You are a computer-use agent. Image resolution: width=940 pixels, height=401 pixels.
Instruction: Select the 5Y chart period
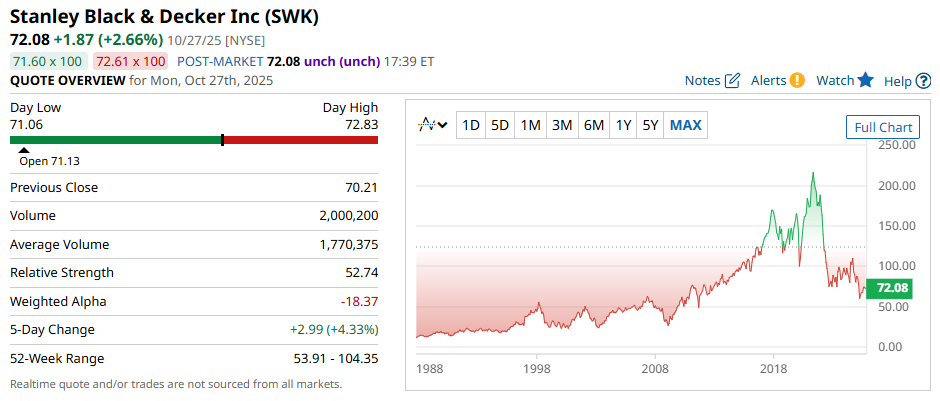(651, 125)
